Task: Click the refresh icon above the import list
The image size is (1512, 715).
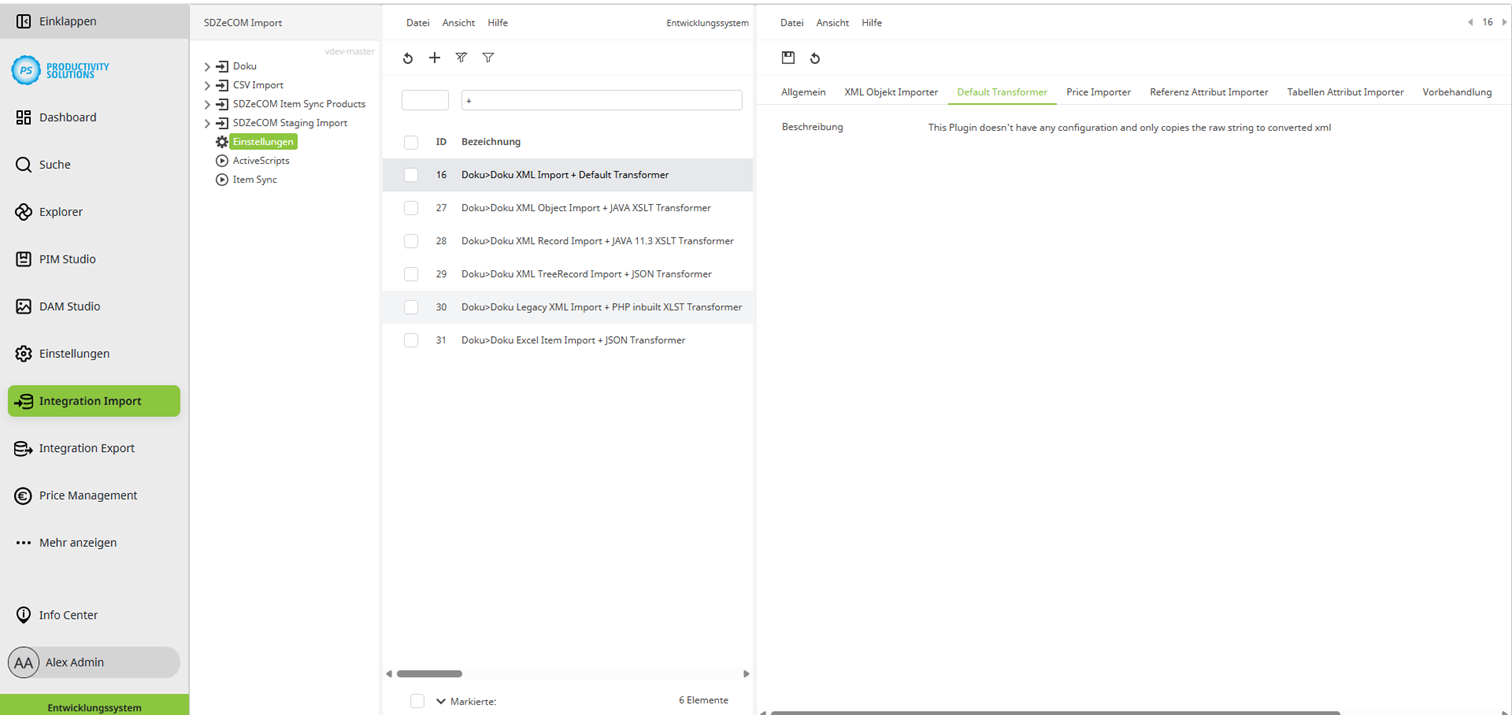Action: 408,58
